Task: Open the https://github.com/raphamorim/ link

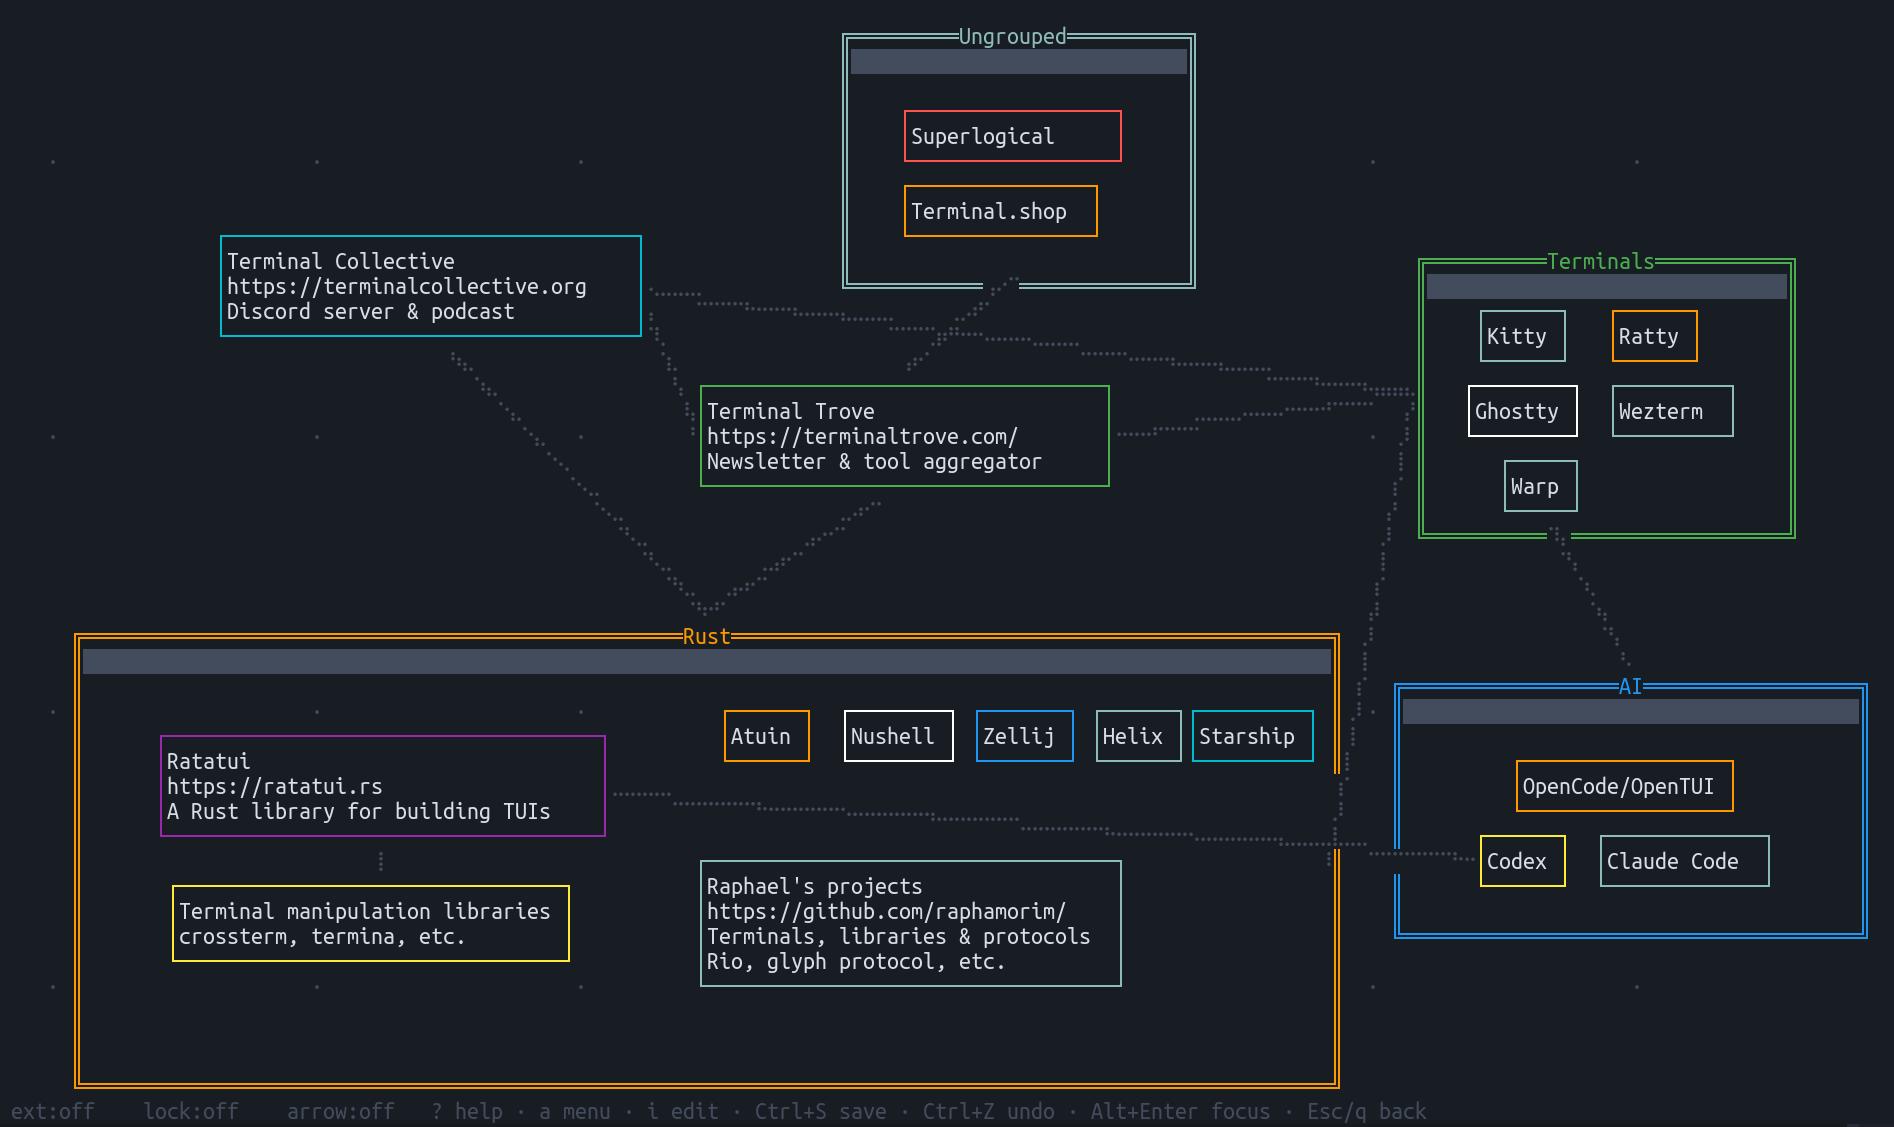Action: pos(886,911)
